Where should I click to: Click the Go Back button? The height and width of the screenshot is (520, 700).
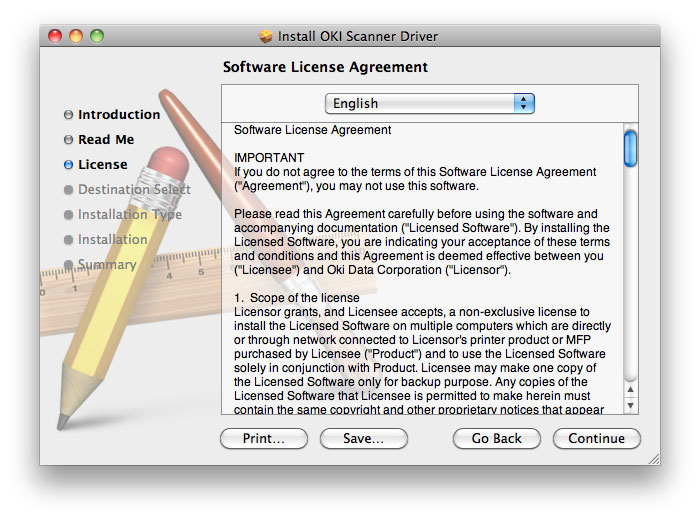(496, 438)
